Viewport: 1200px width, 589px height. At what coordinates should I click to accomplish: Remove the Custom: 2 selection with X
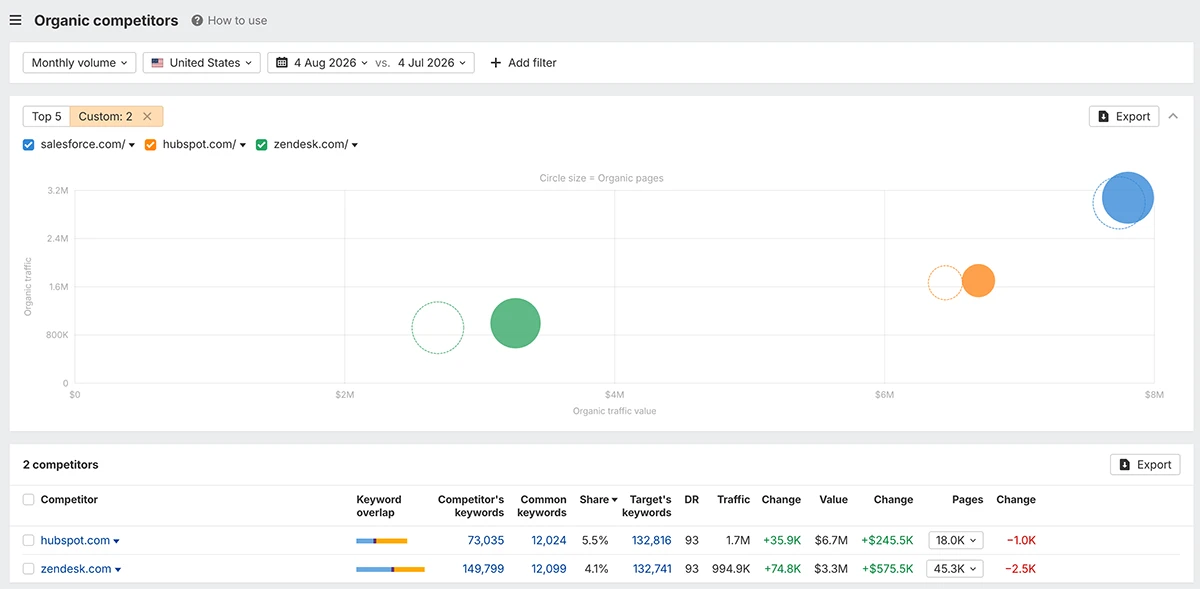(148, 116)
